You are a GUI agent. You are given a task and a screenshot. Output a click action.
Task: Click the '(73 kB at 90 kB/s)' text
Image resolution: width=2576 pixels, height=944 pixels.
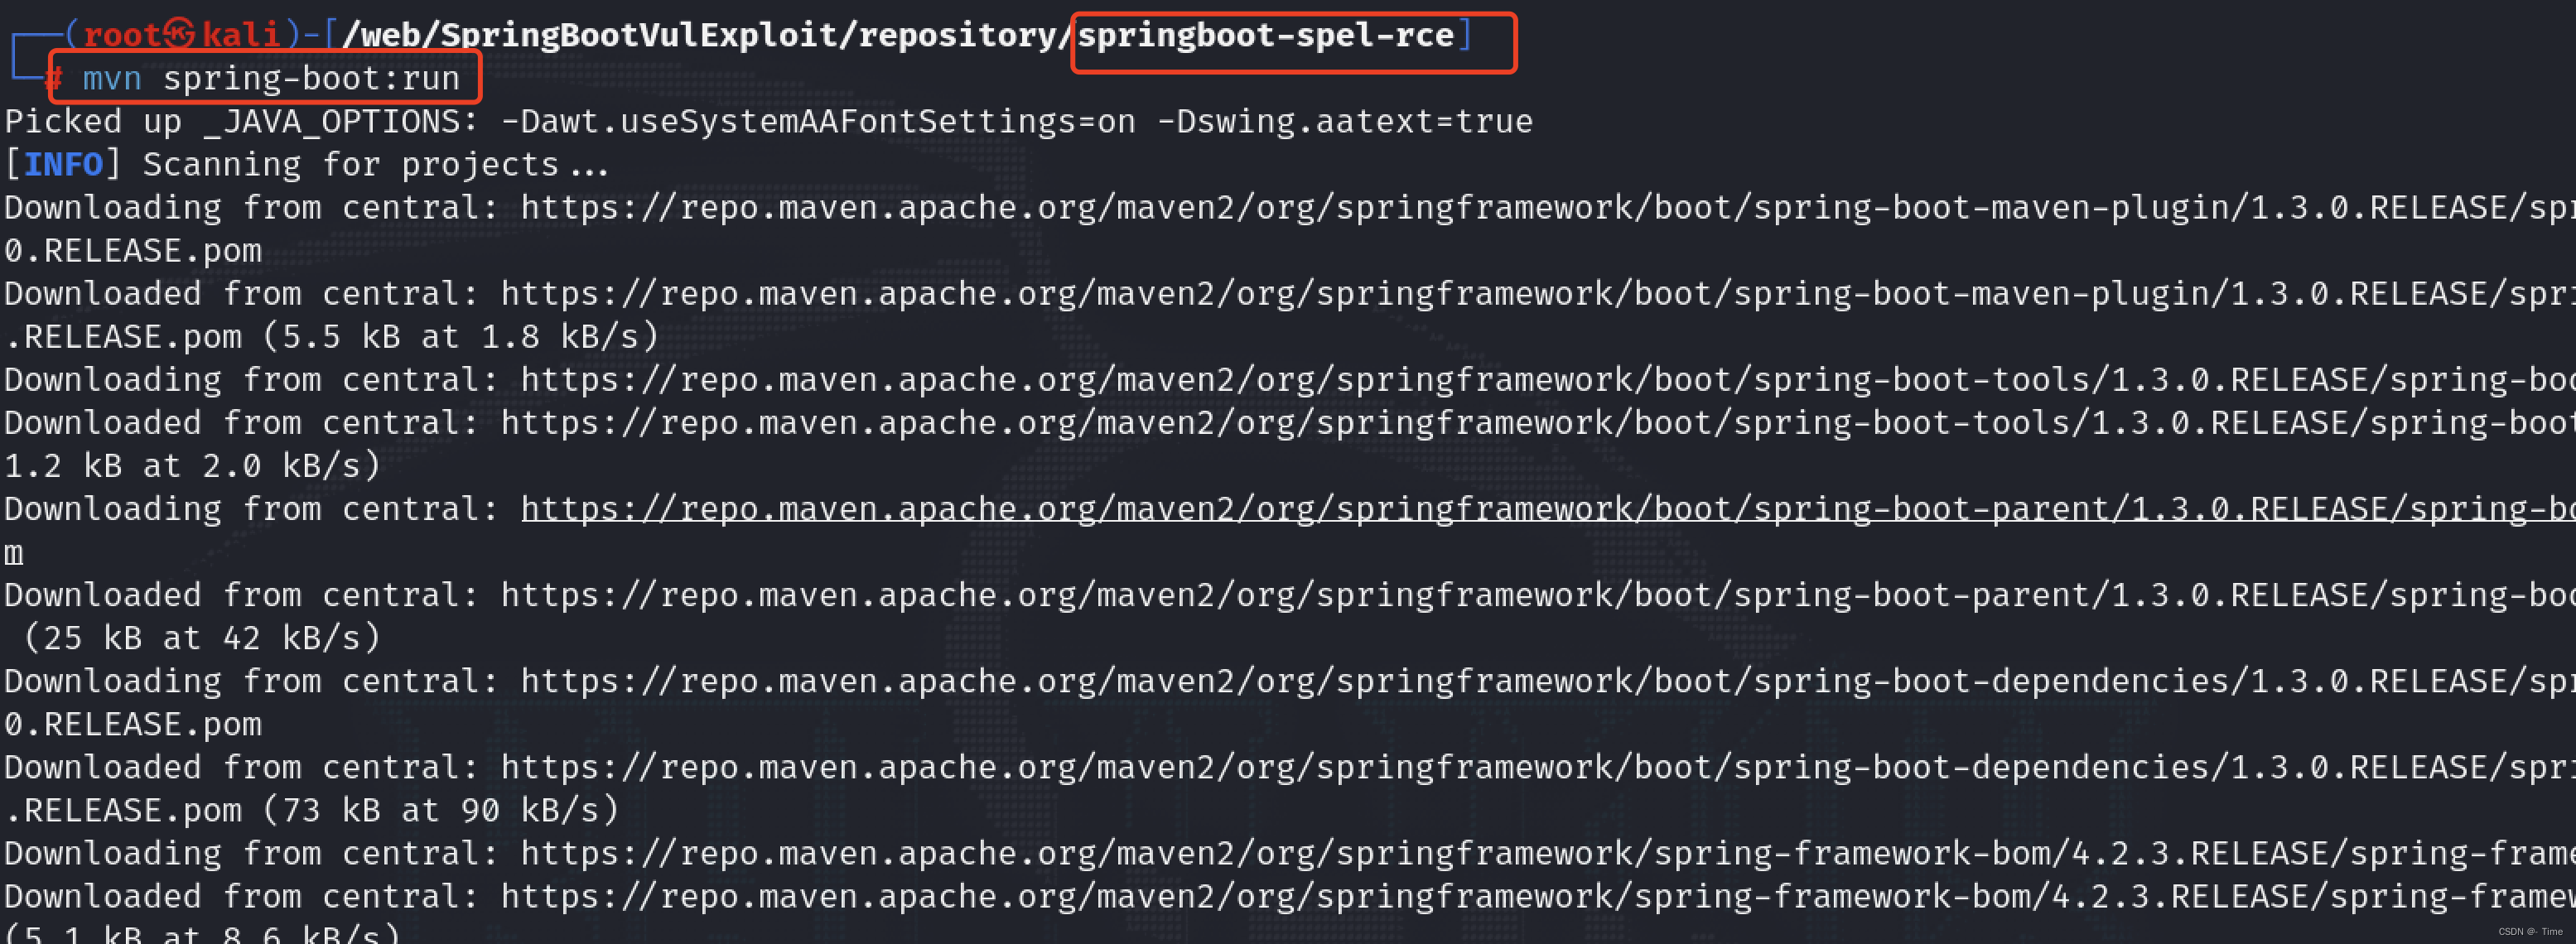point(441,810)
